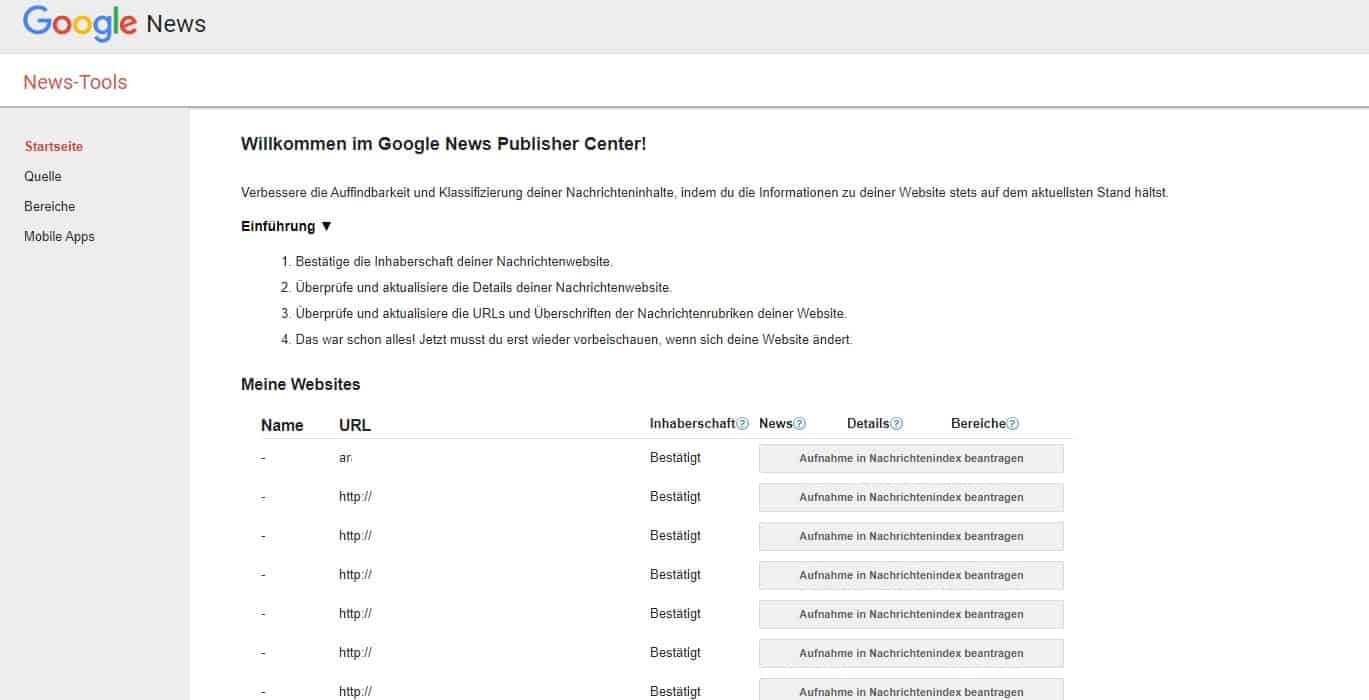Click the "Meine Websites" heading

pyautogui.click(x=301, y=384)
